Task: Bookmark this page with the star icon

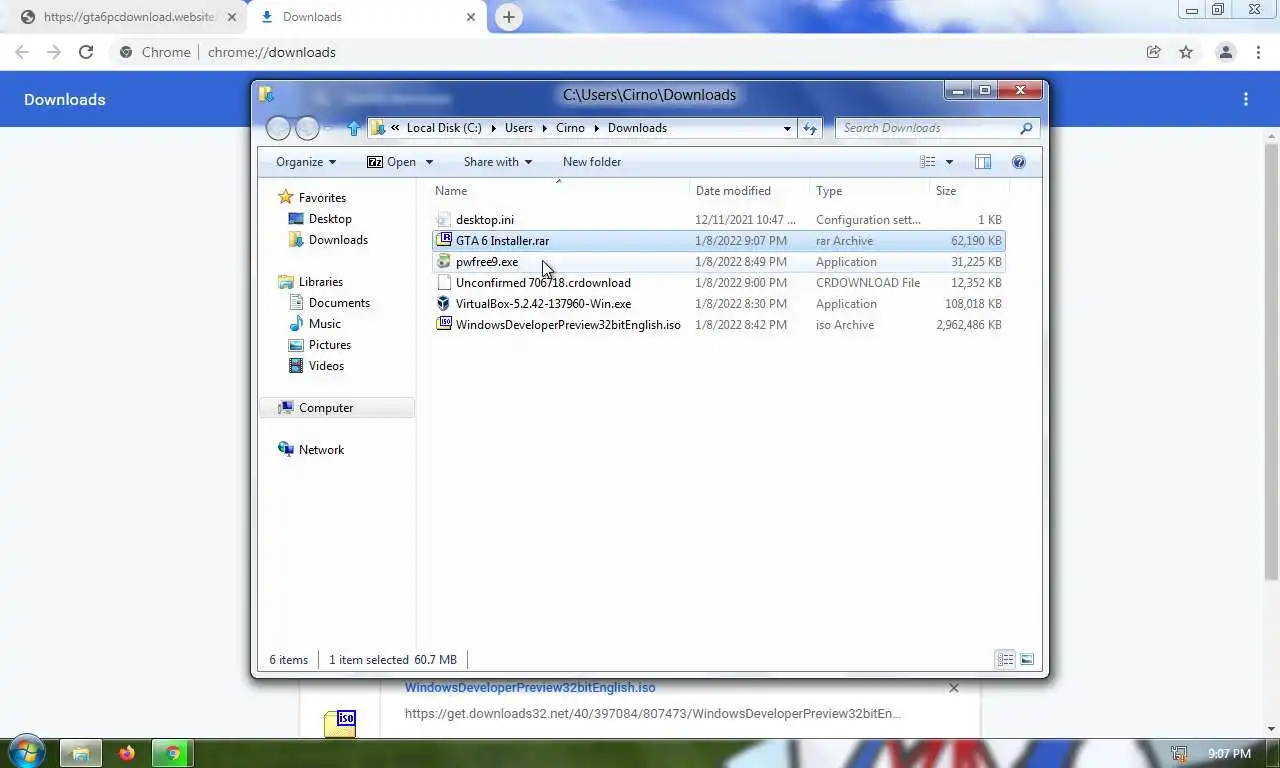Action: coord(1186,52)
